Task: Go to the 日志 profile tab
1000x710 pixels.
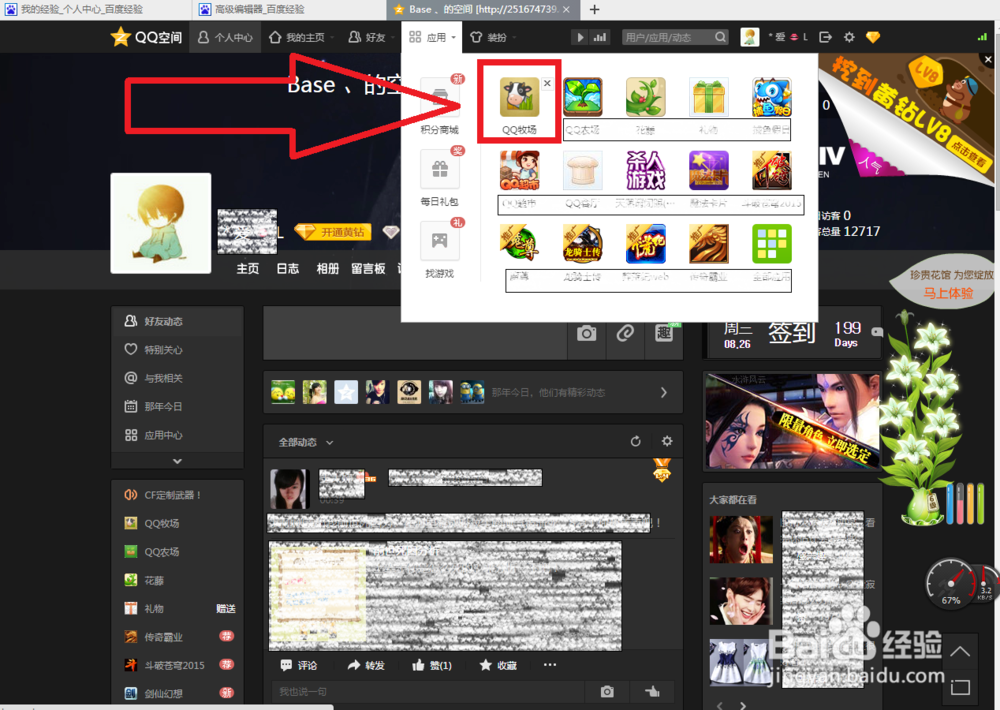Action: 288,269
